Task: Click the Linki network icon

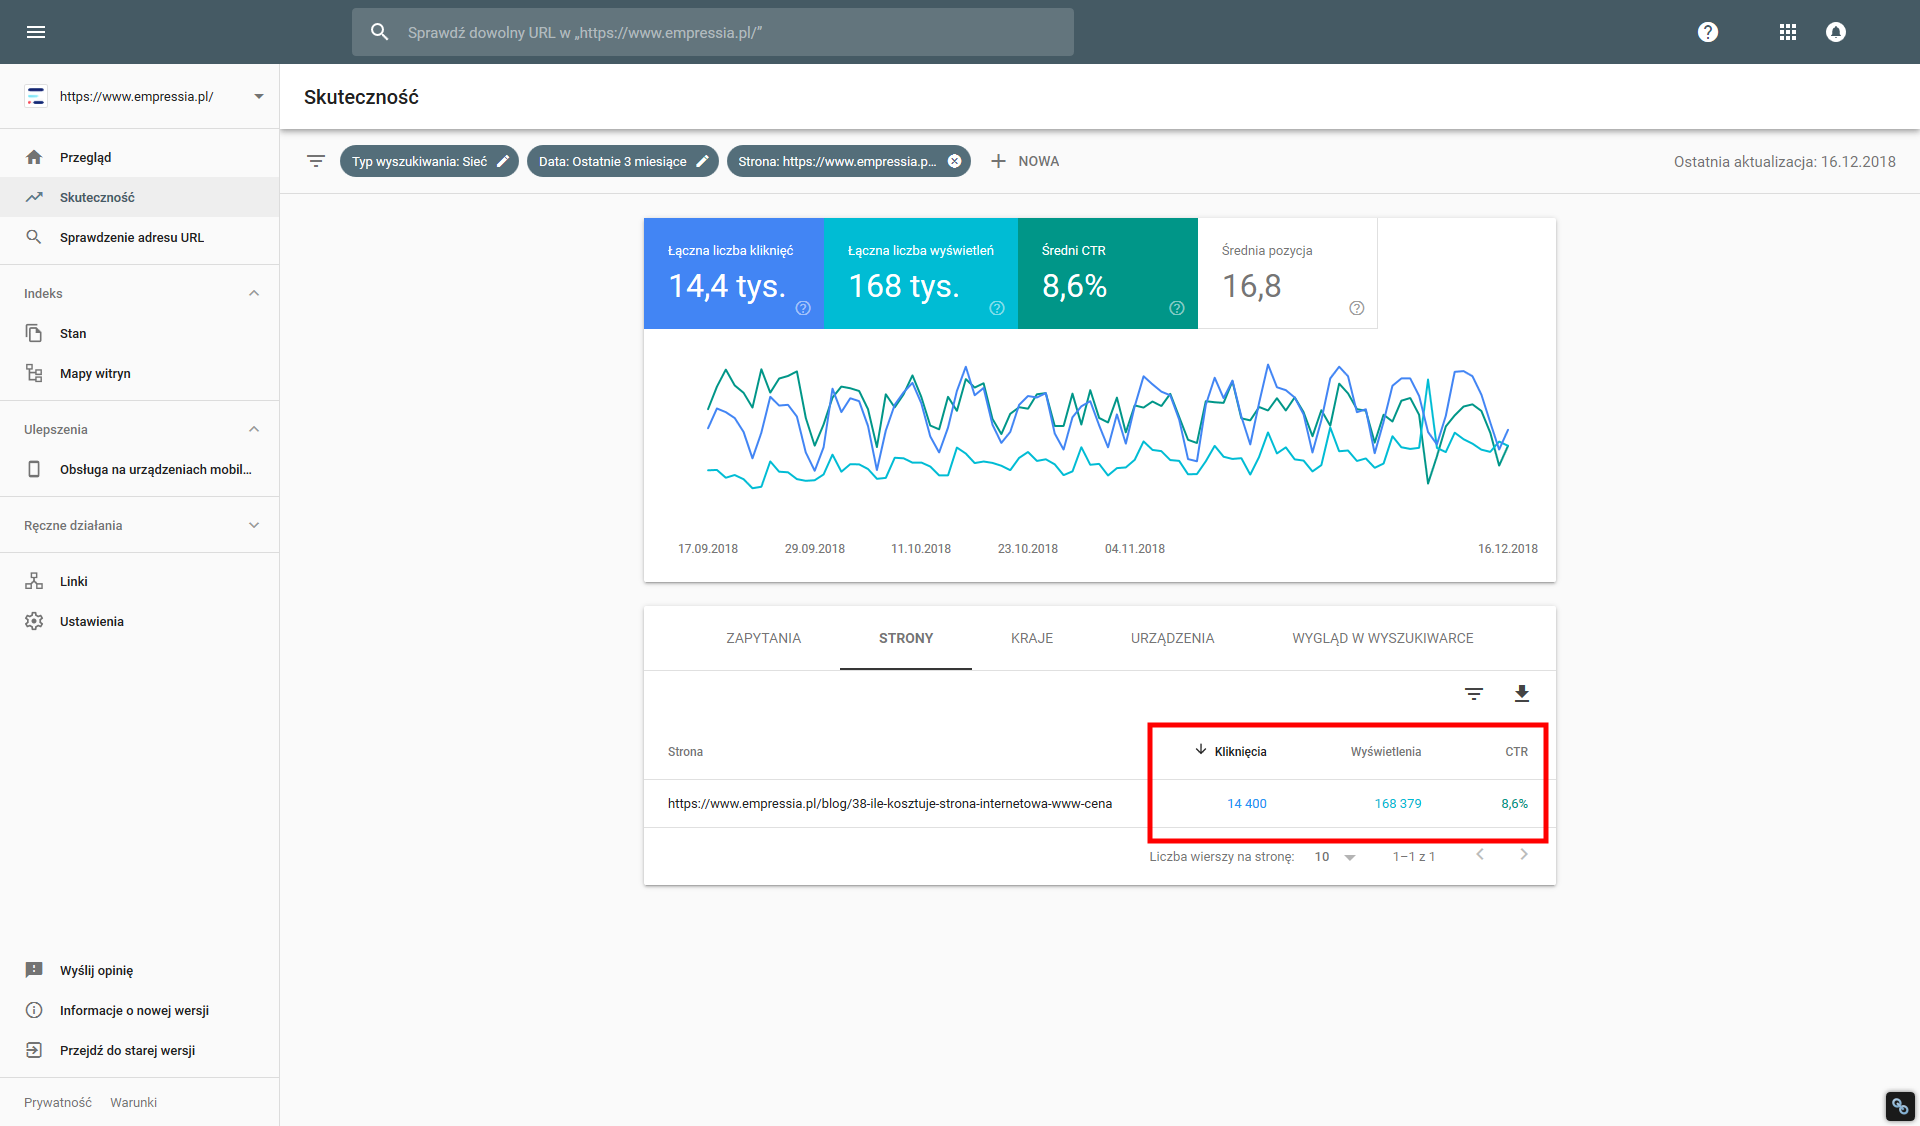Action: tap(34, 581)
